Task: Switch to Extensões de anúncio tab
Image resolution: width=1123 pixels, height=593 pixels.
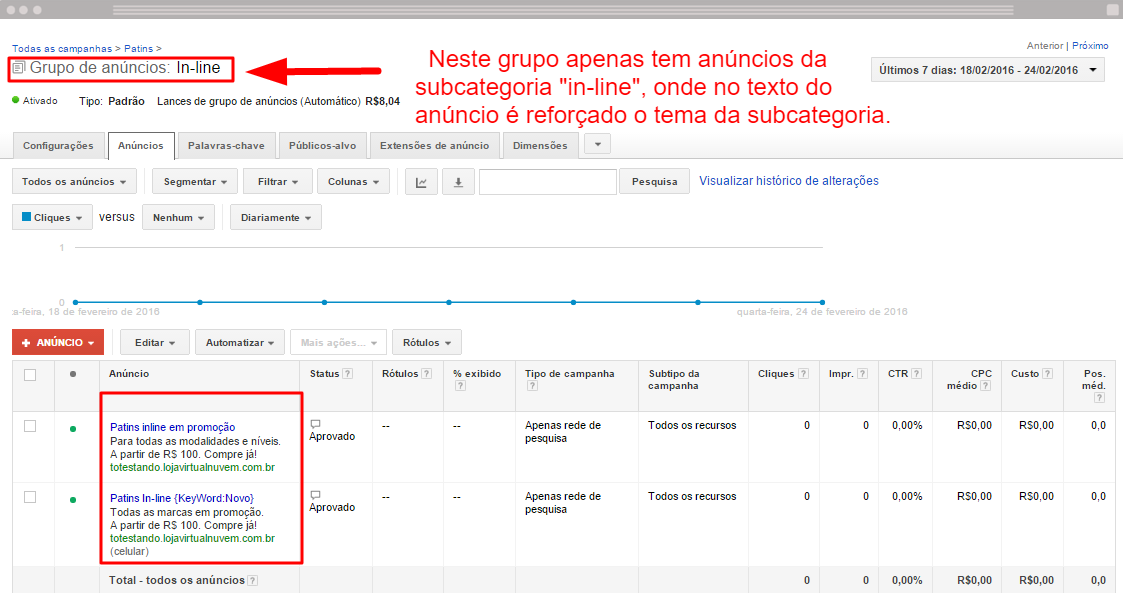Action: coord(434,145)
